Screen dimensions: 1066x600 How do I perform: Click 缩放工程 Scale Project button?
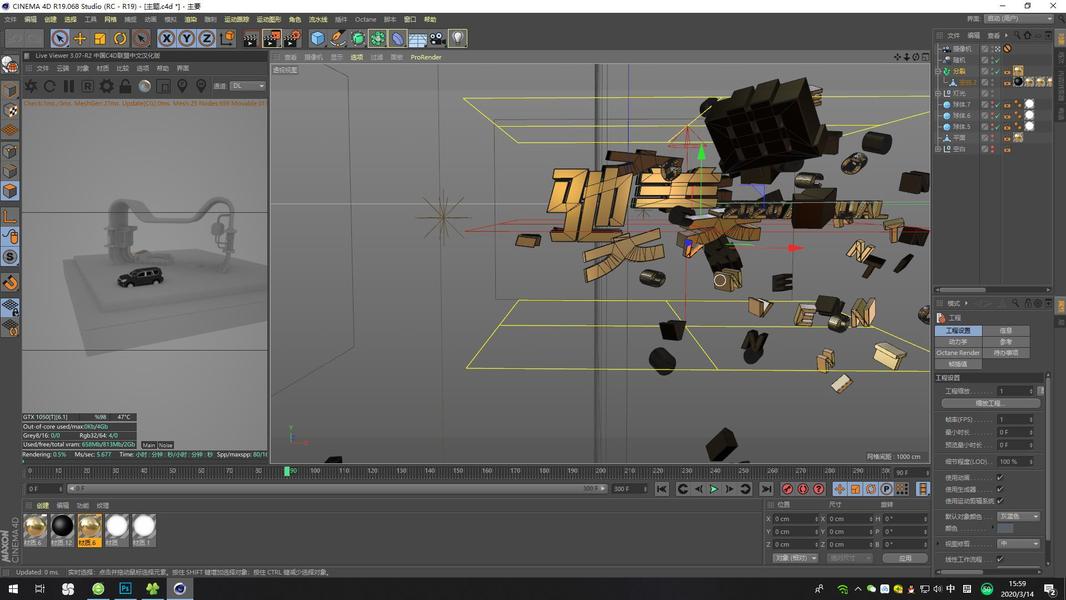tap(991, 403)
